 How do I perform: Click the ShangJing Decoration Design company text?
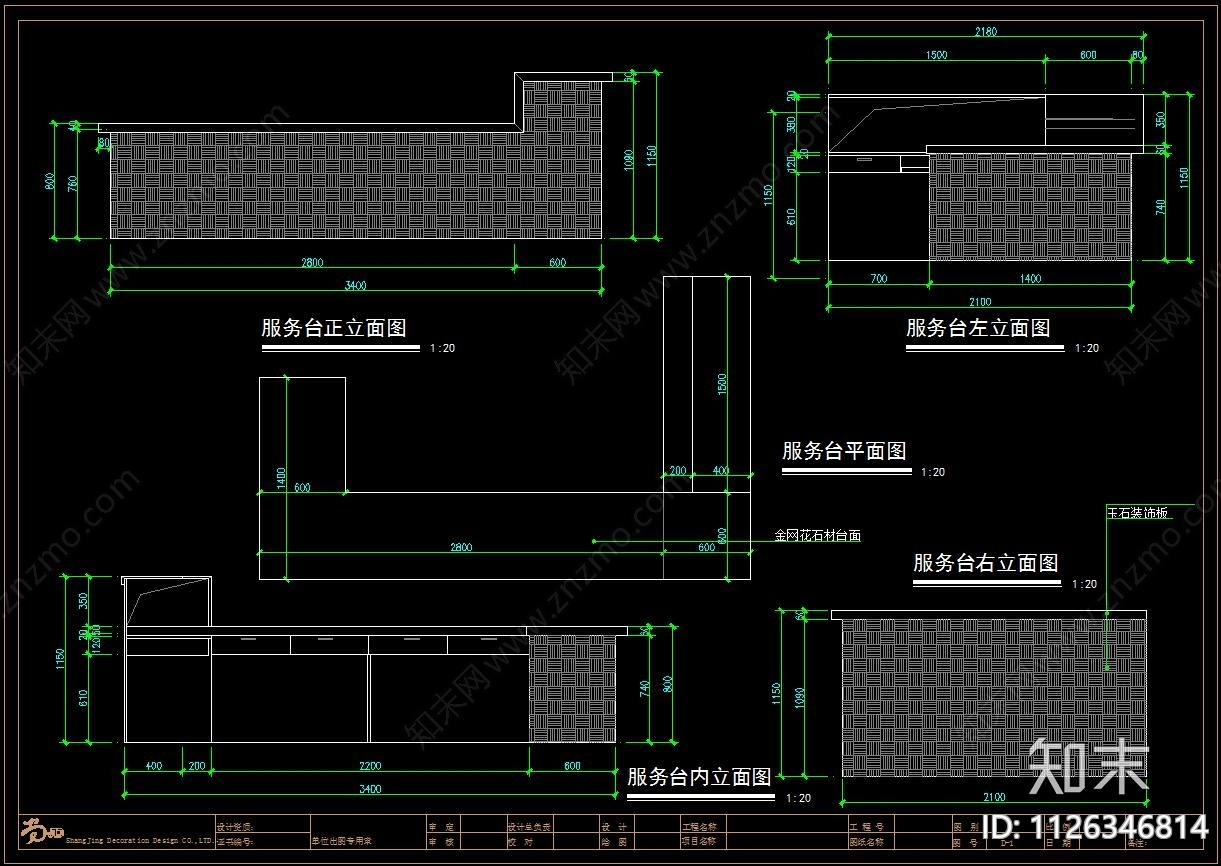click(138, 842)
